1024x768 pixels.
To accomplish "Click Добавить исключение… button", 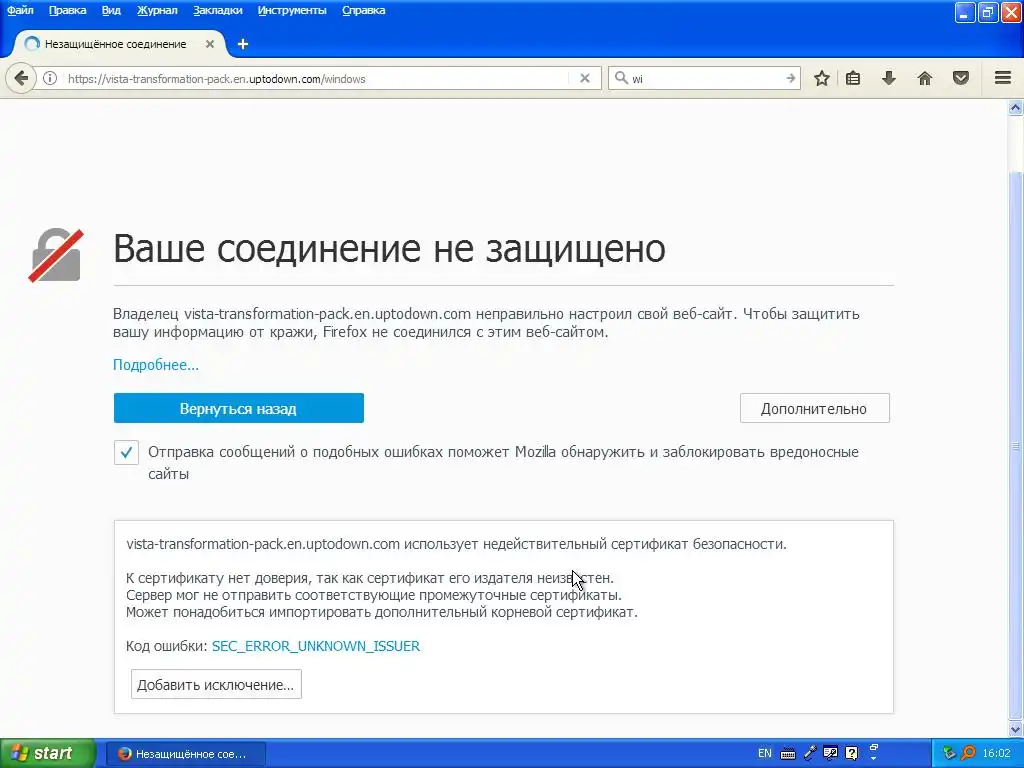I will 216,684.
